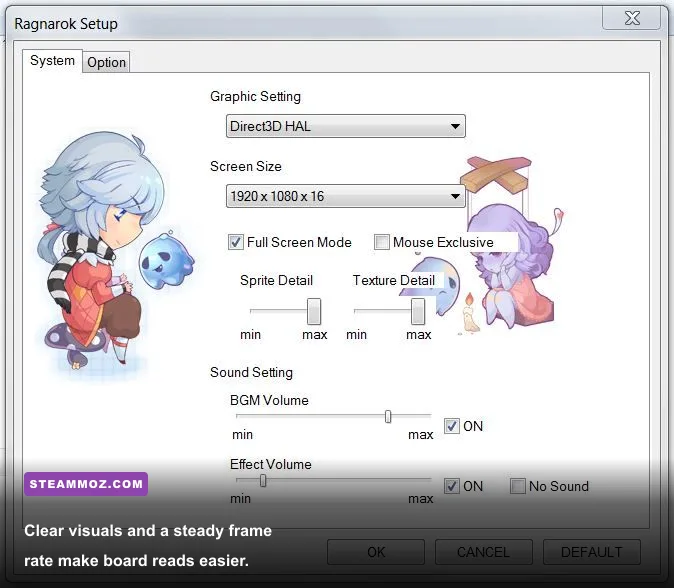
Task: Confirm settings with the OK button
Action: click(x=376, y=552)
